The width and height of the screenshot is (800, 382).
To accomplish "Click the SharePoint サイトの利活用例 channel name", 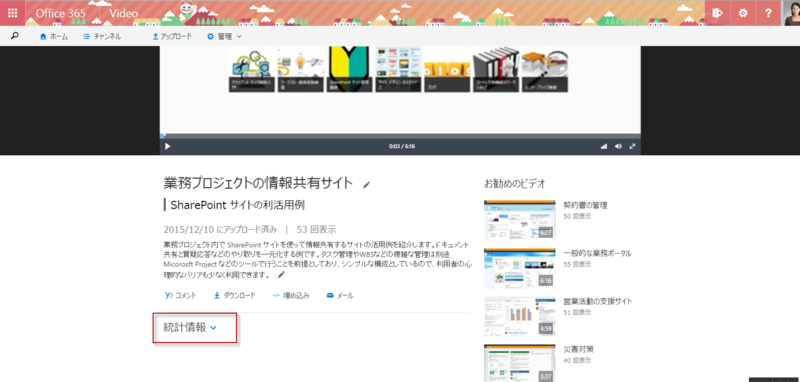I will 237,205.
